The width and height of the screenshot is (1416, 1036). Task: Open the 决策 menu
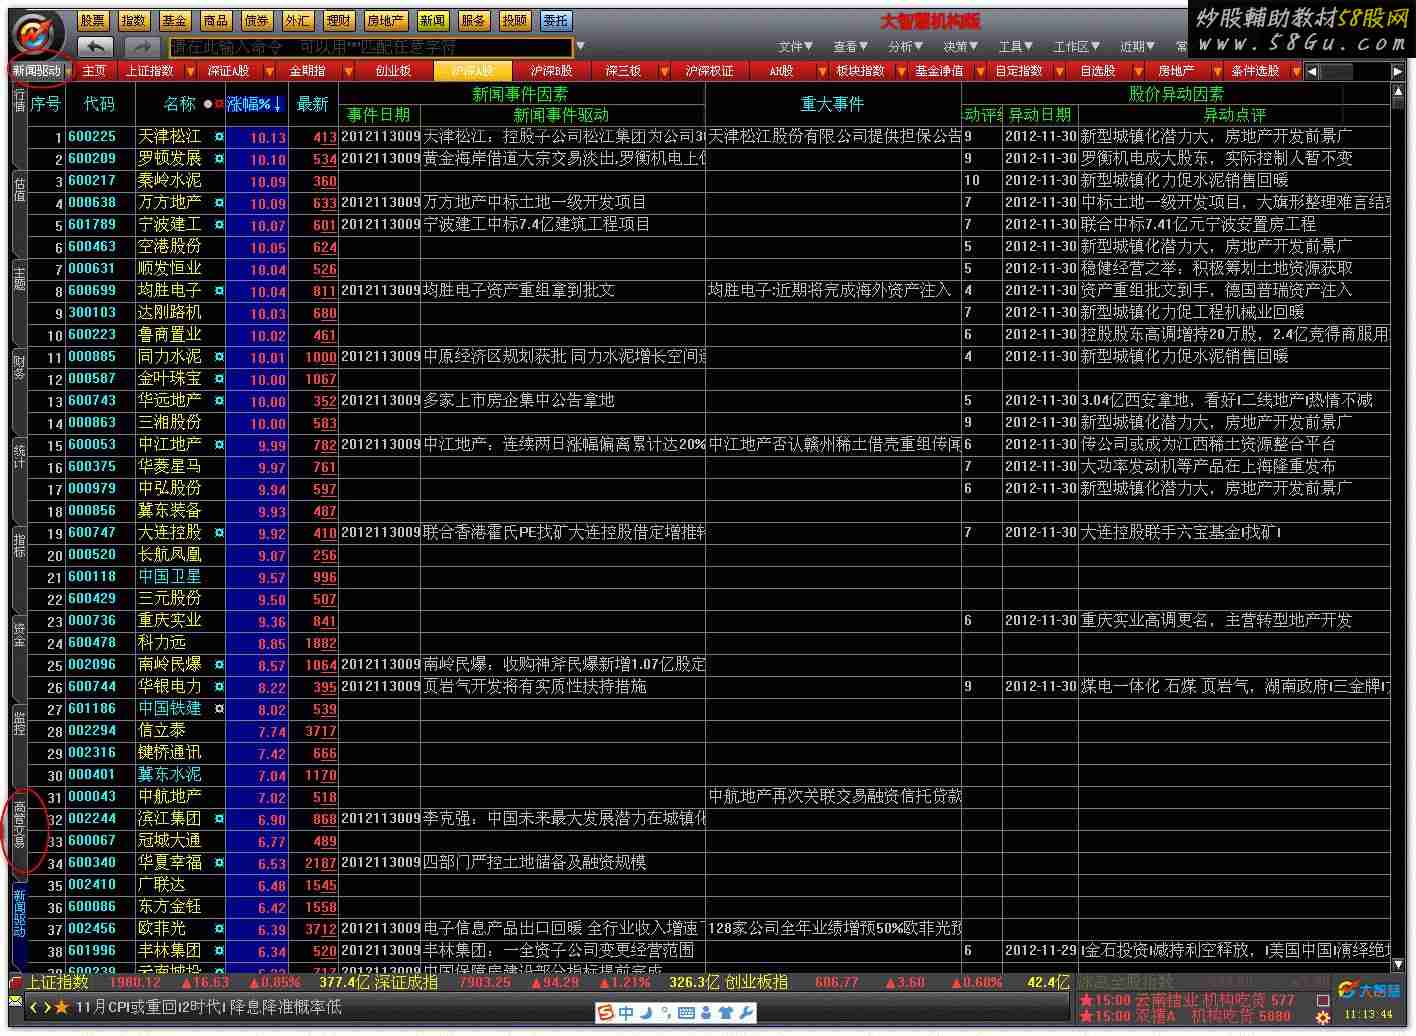click(x=960, y=46)
